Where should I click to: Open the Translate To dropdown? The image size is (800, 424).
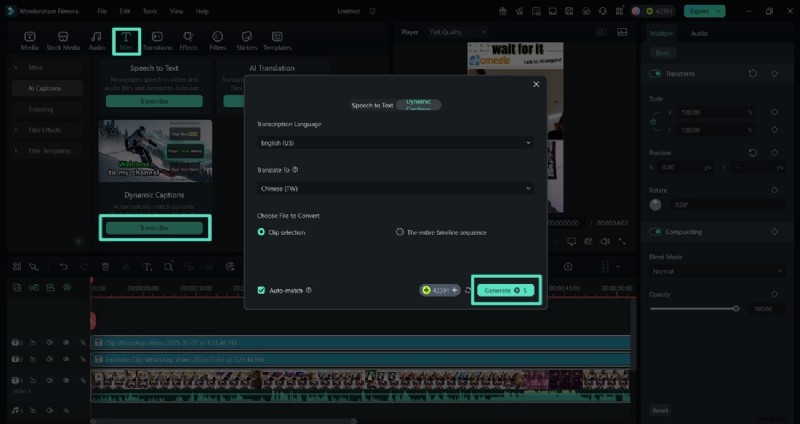pyautogui.click(x=394, y=188)
